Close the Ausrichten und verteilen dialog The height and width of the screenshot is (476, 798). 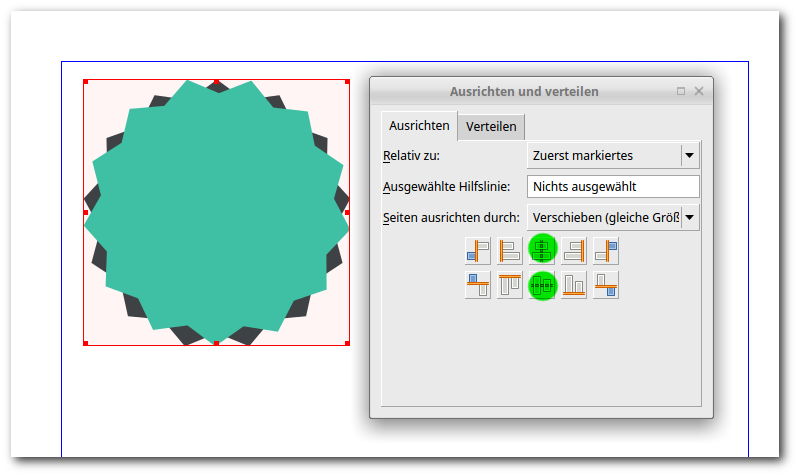(x=699, y=91)
